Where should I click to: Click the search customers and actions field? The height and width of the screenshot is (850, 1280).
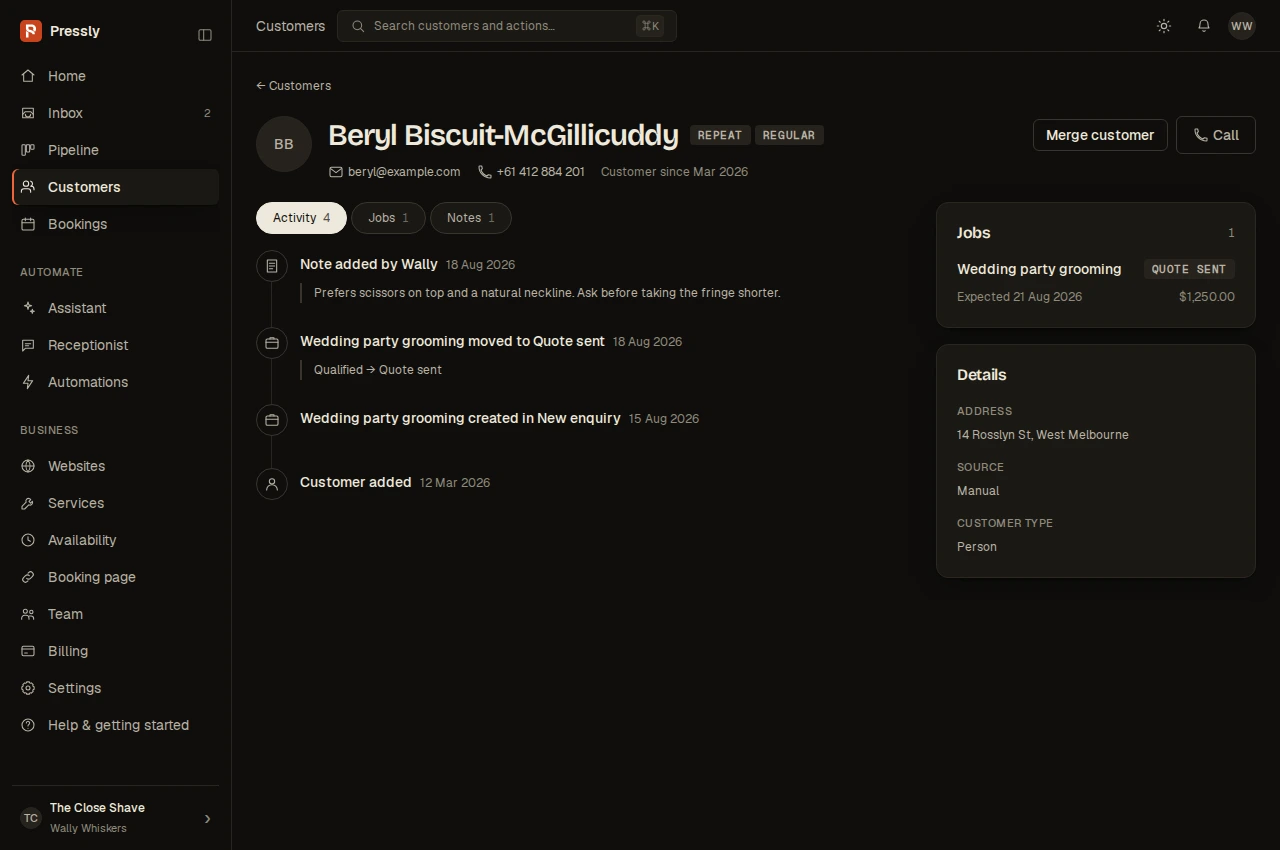(x=507, y=26)
